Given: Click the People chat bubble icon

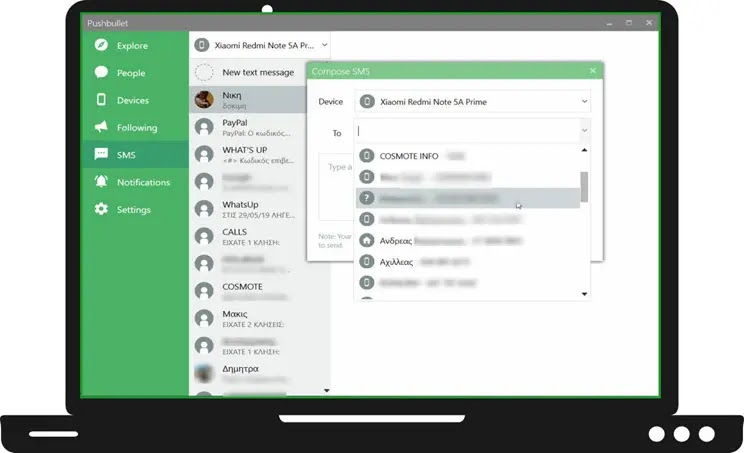Looking at the screenshot, I should (x=101, y=72).
